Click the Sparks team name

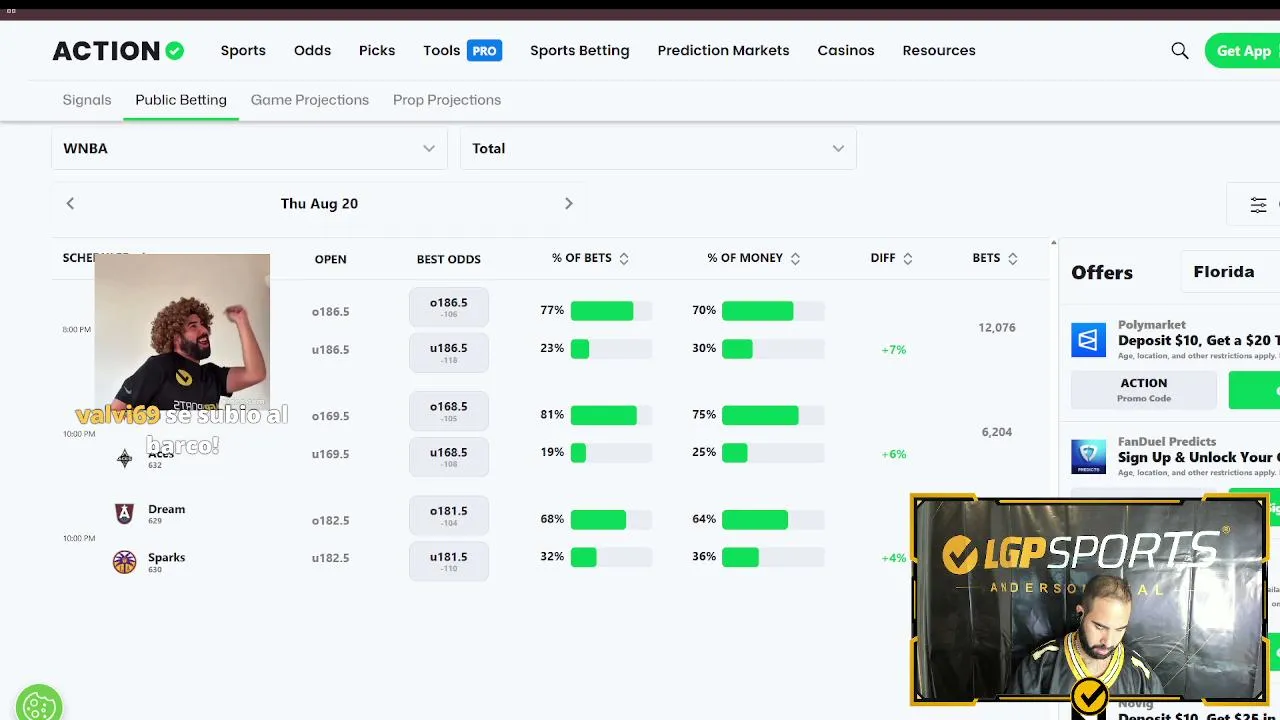pos(166,557)
